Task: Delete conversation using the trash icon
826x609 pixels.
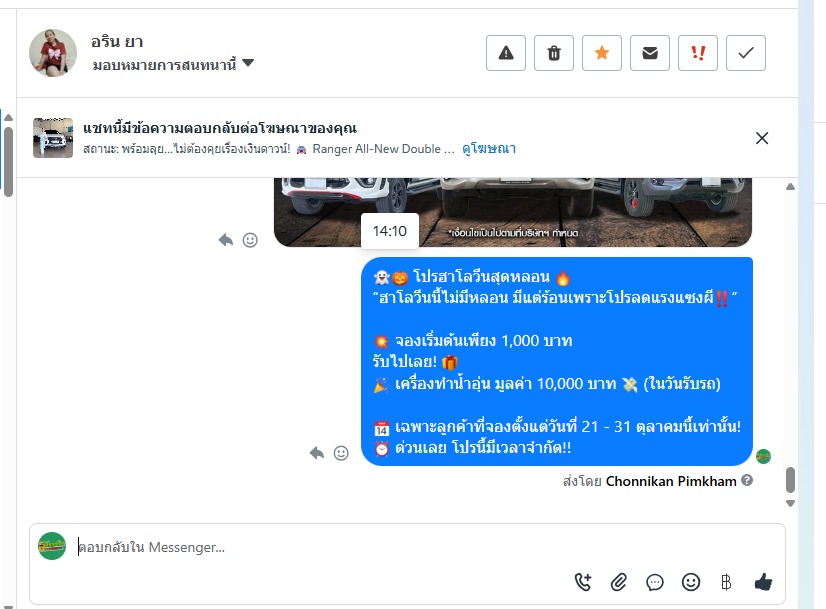Action: 554,53
